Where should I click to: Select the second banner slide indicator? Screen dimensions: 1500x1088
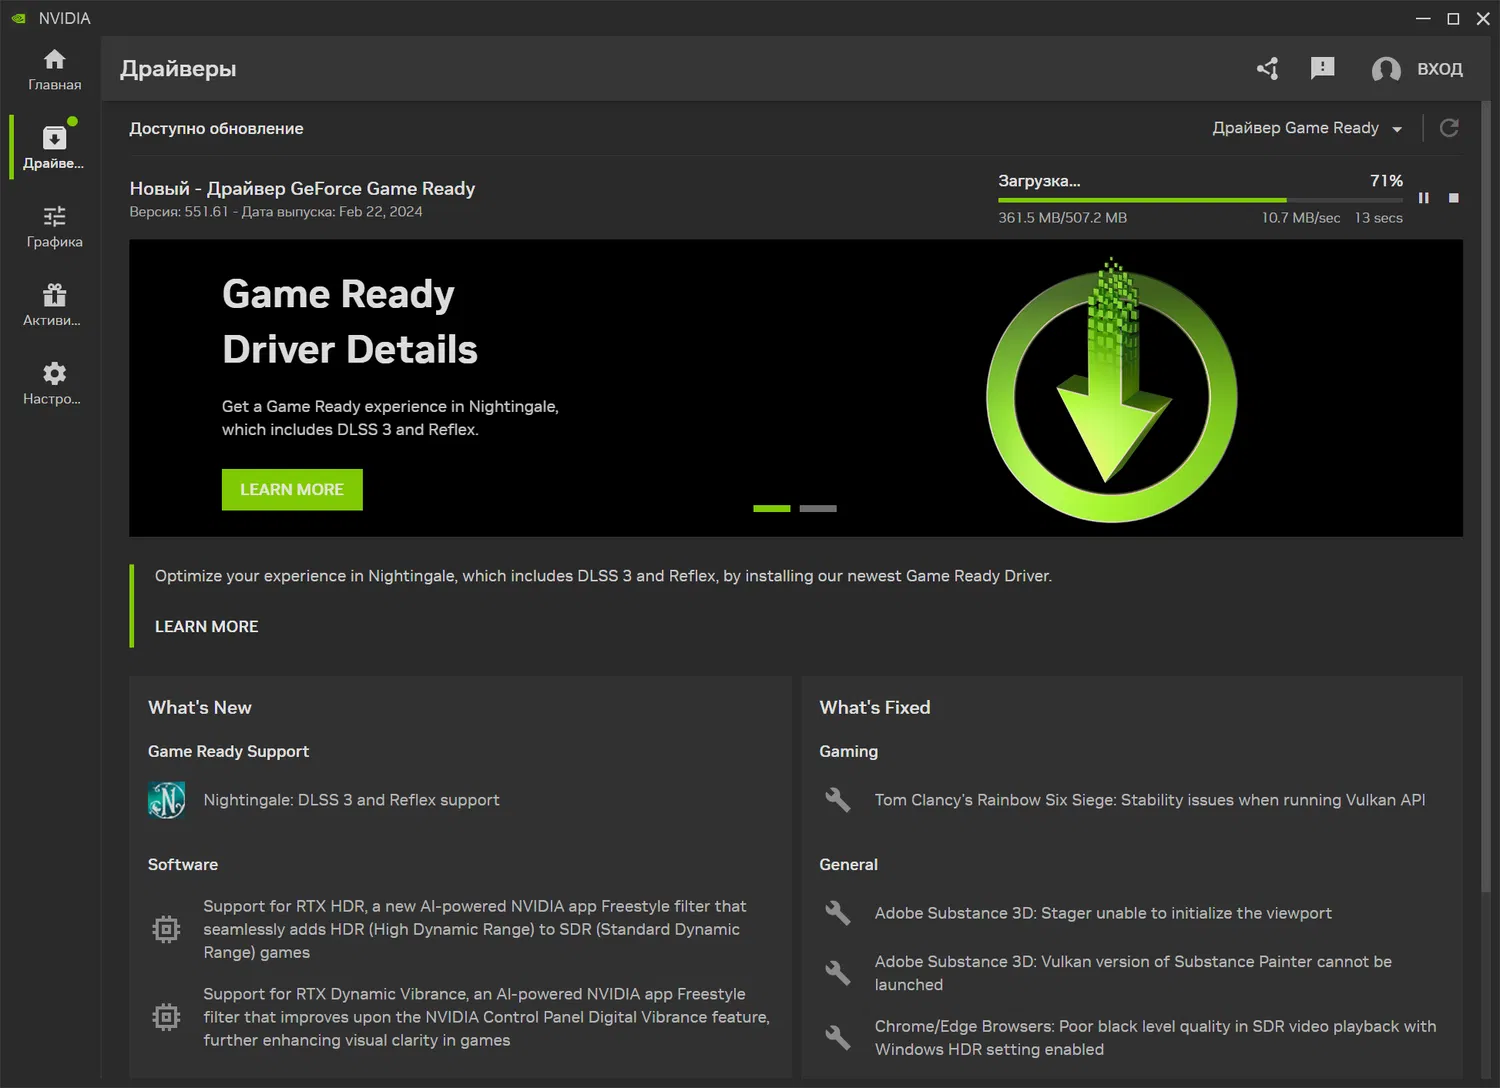click(x=818, y=509)
